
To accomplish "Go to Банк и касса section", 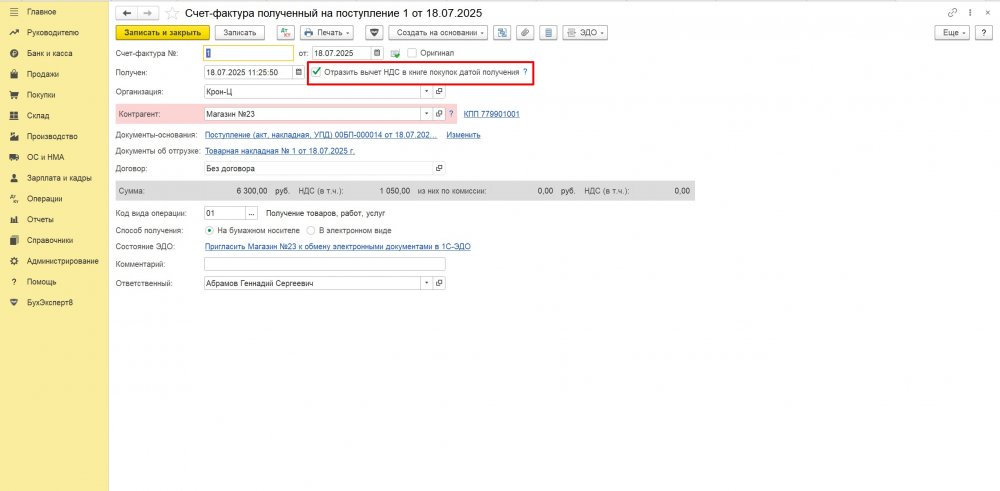I will click(49, 54).
